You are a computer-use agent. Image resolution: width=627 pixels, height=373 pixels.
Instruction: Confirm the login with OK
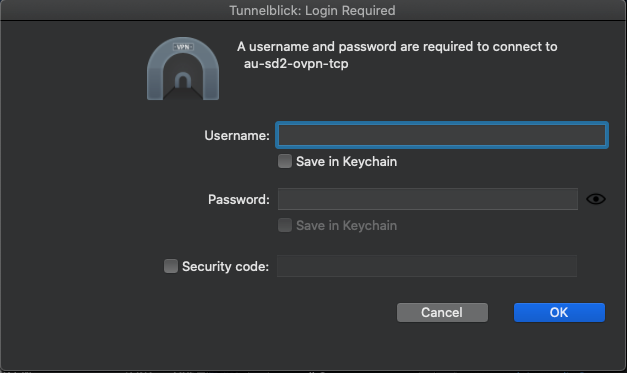559,312
